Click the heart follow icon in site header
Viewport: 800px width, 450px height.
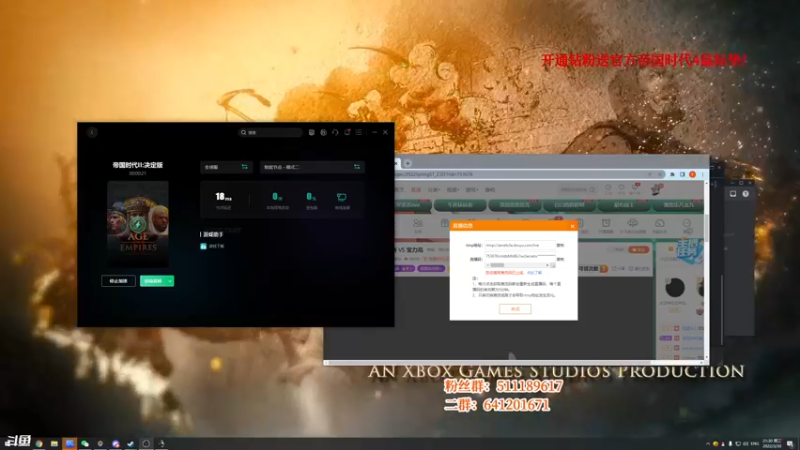click(621, 188)
